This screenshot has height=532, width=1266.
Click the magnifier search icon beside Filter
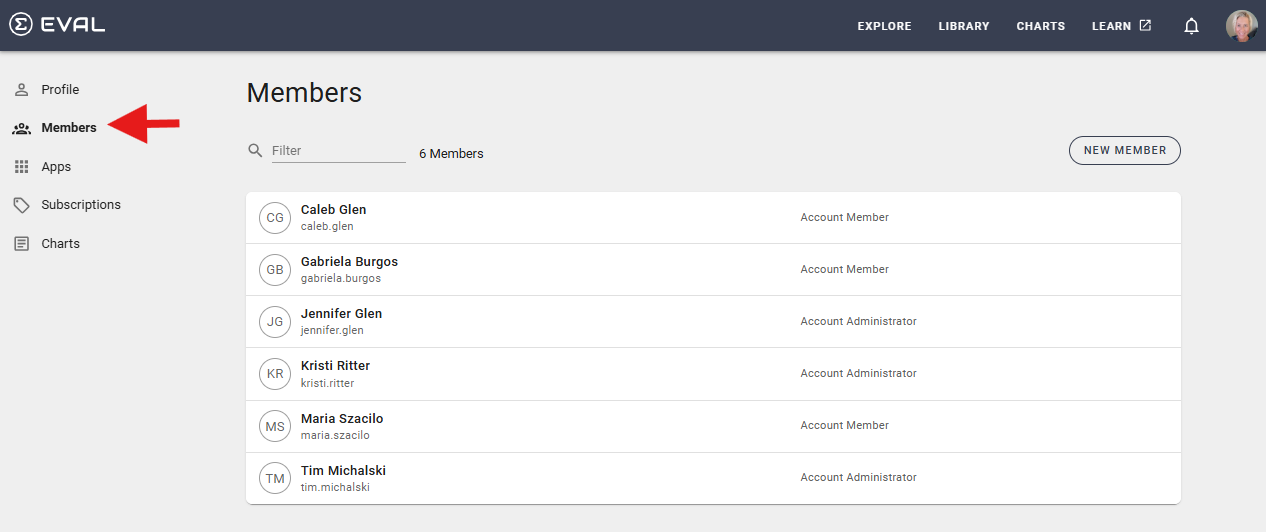pyautogui.click(x=256, y=151)
